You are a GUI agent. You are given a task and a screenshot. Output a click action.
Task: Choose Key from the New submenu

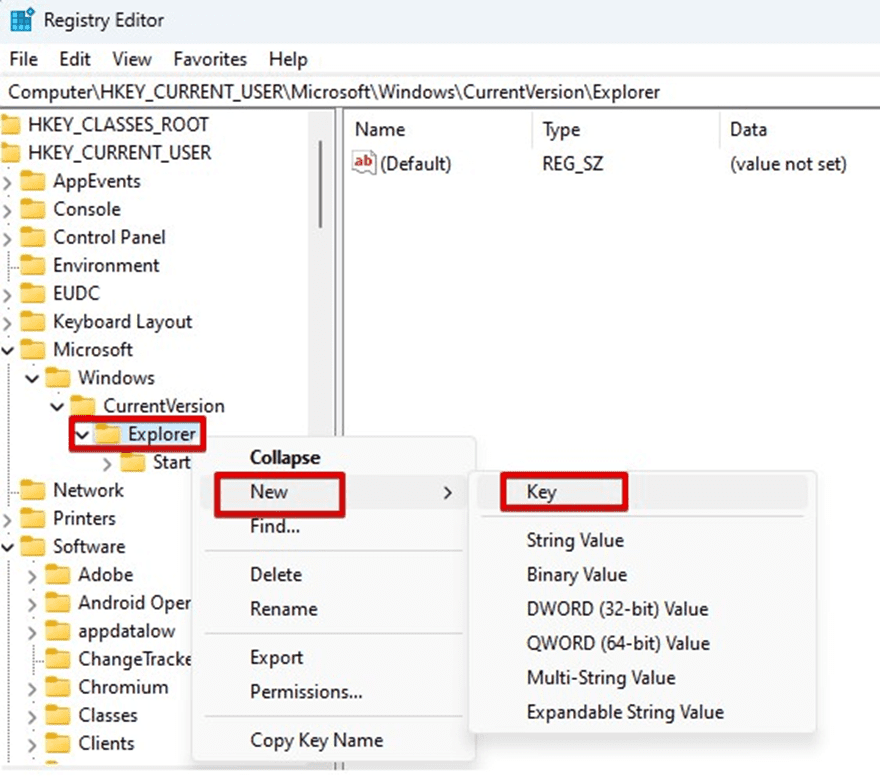(x=541, y=491)
